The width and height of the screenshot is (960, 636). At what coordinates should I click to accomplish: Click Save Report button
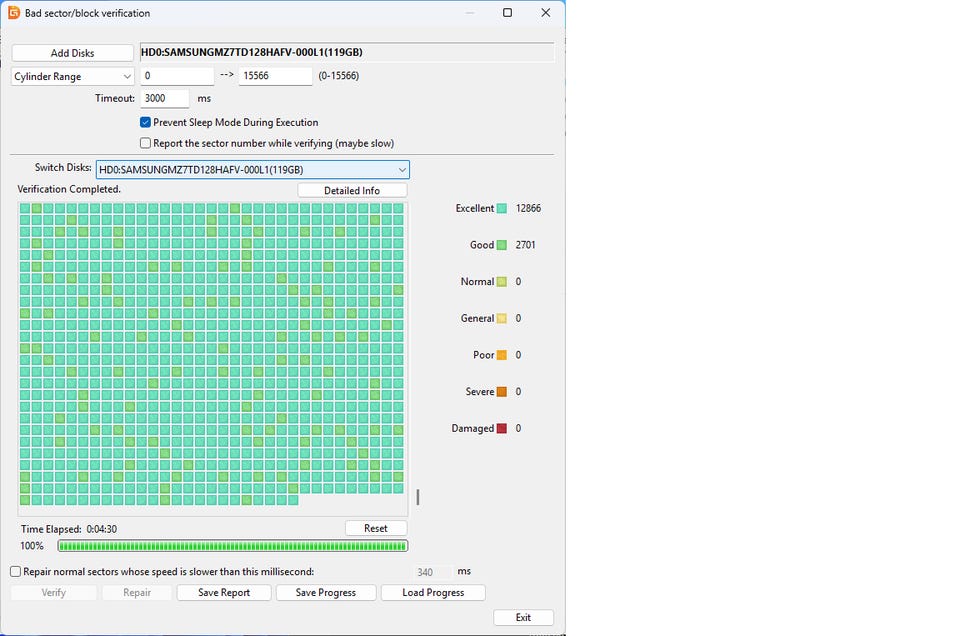click(x=223, y=592)
